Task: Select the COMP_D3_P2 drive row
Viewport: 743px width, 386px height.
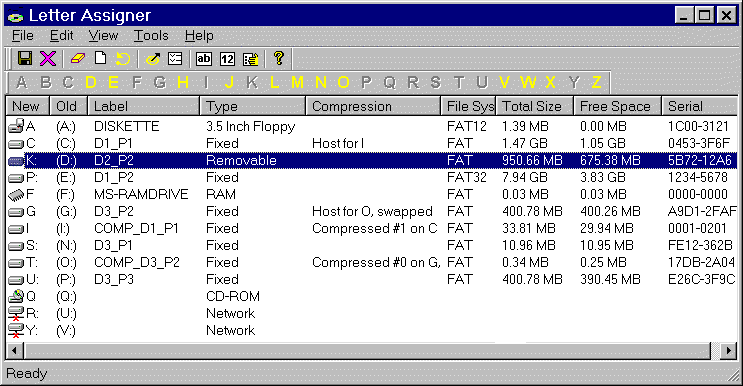Action: tap(372, 262)
